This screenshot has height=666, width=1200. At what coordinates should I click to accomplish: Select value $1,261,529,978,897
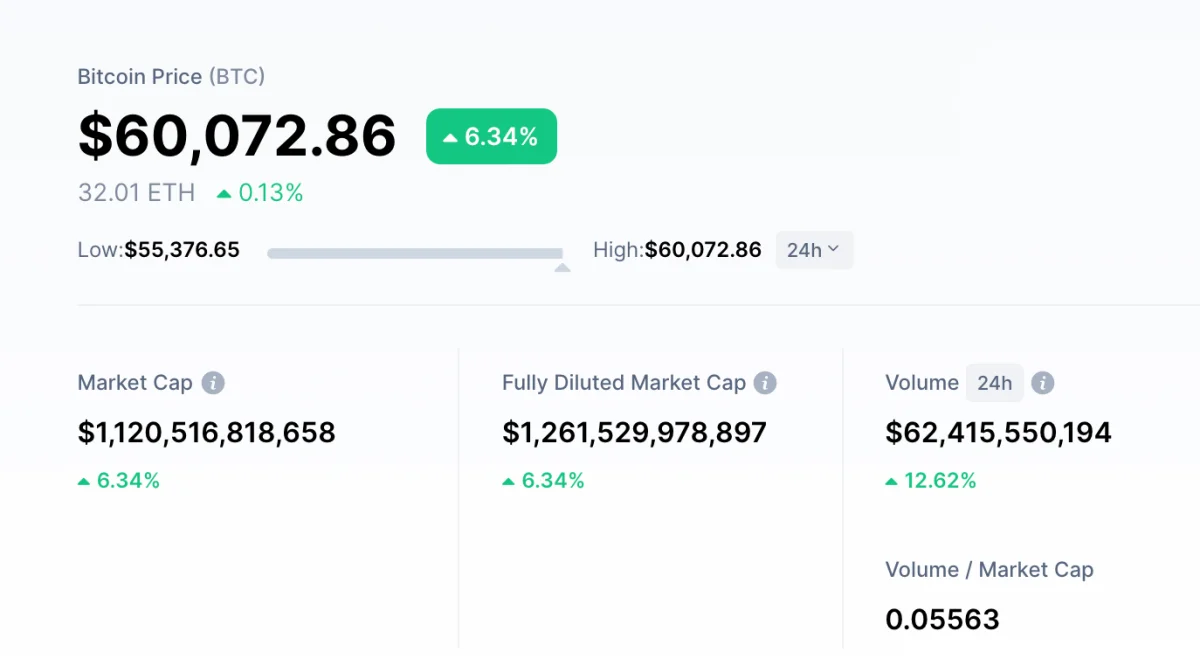[634, 433]
